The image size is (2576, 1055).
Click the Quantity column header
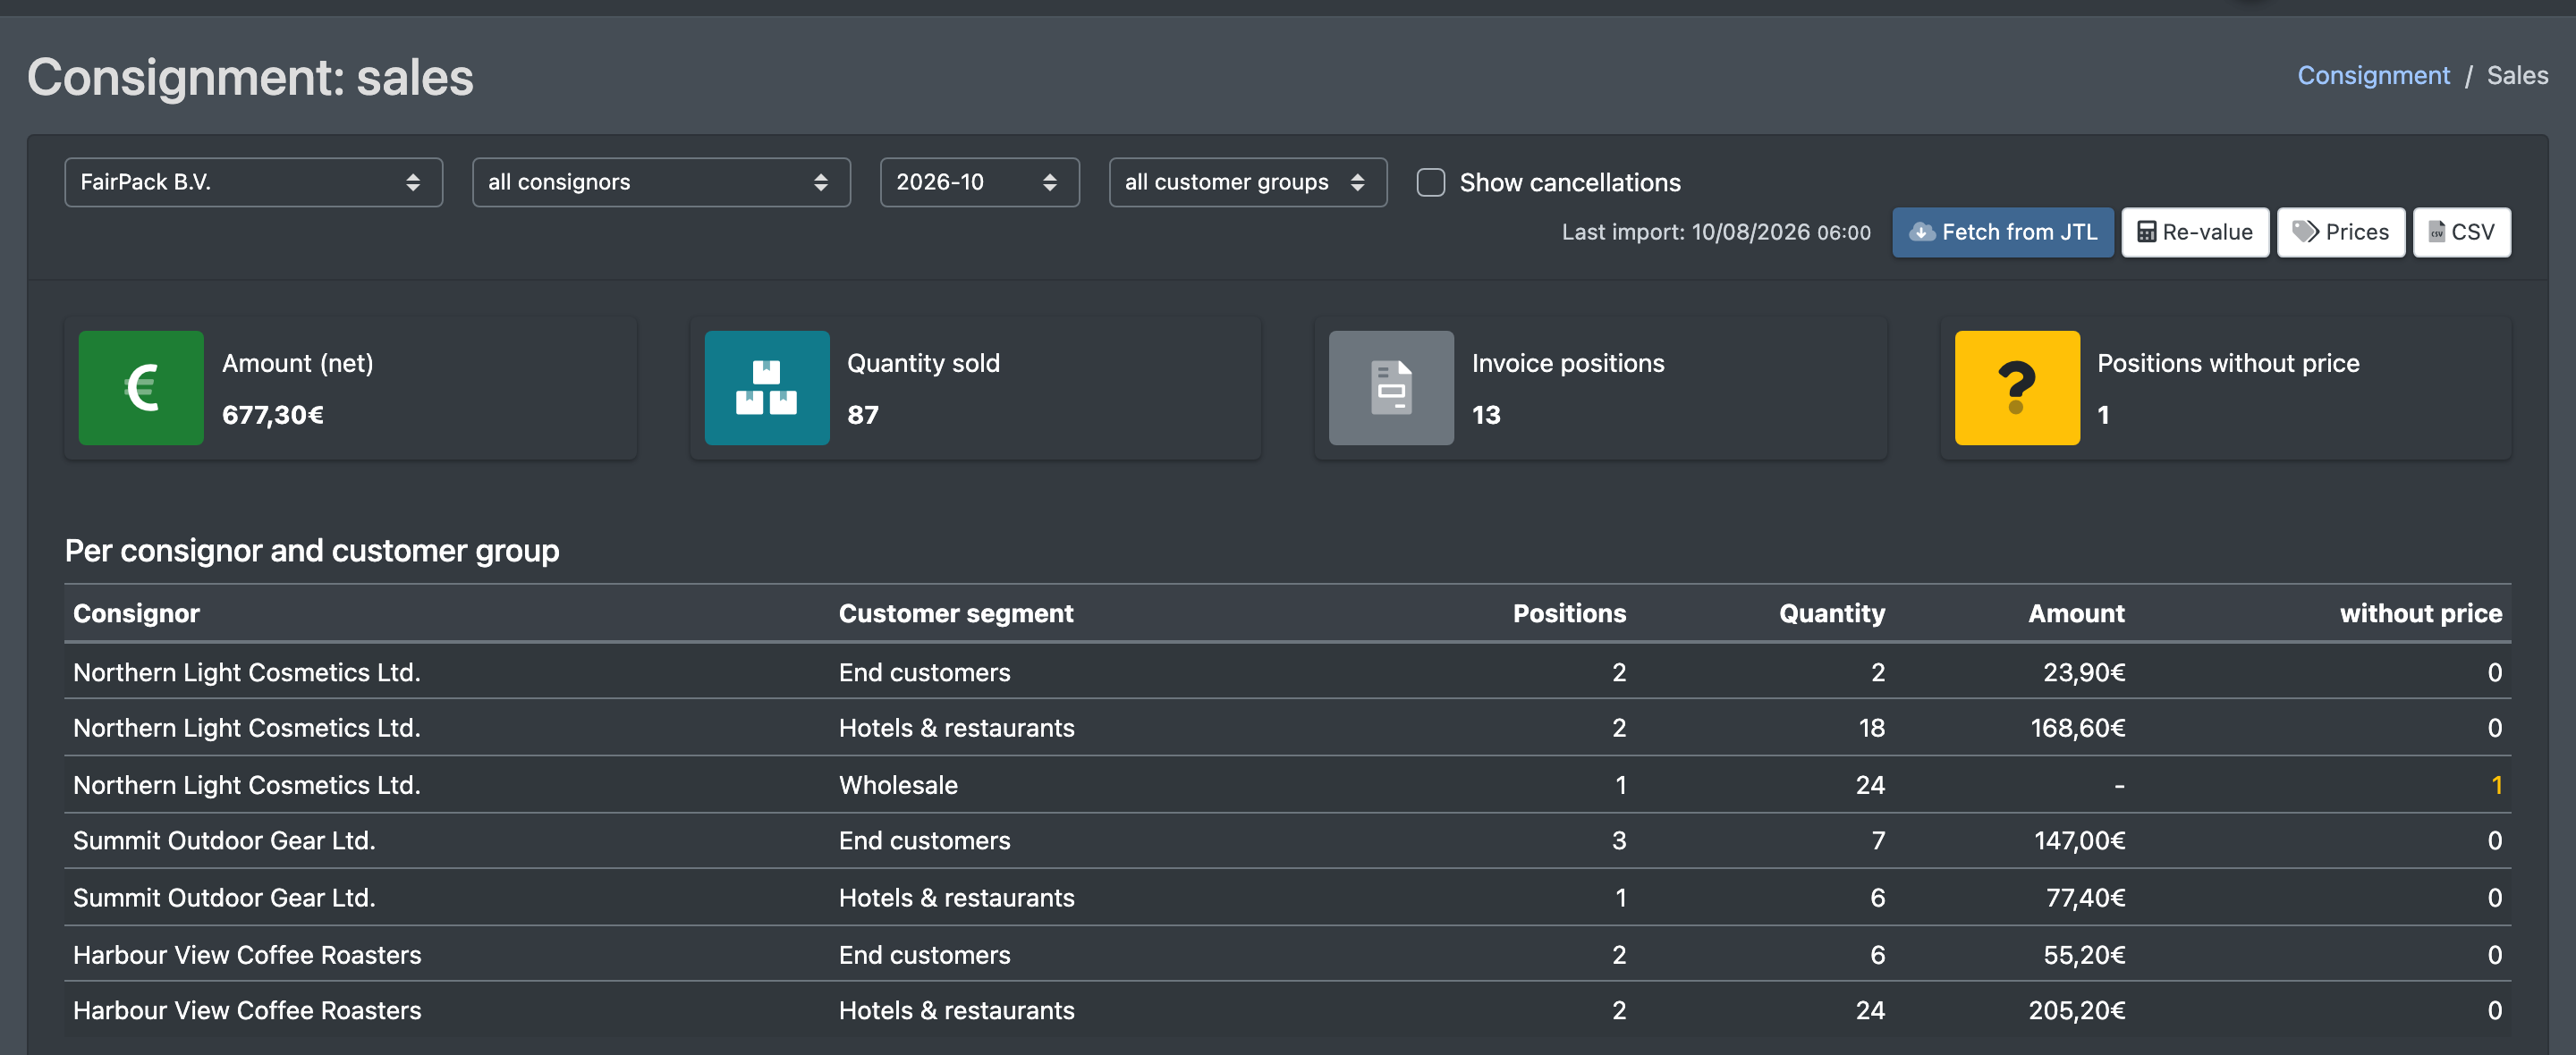(1832, 613)
